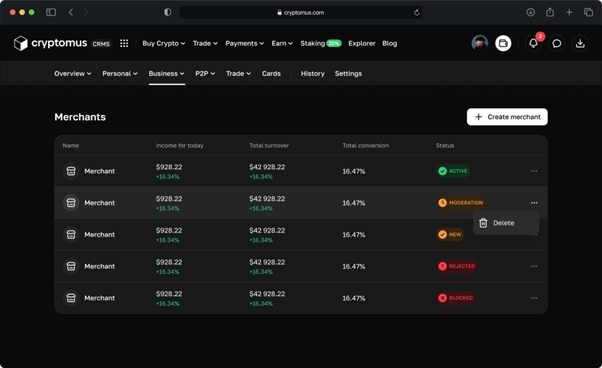Click the store icon of the Blocked merchant
Screen dimensions: 602x368
coord(71,298)
